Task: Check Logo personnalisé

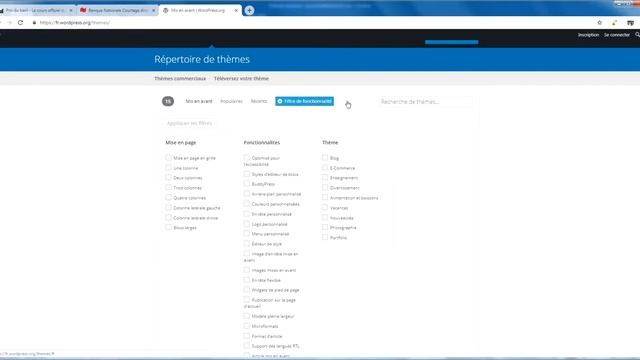Action: [x=247, y=224]
